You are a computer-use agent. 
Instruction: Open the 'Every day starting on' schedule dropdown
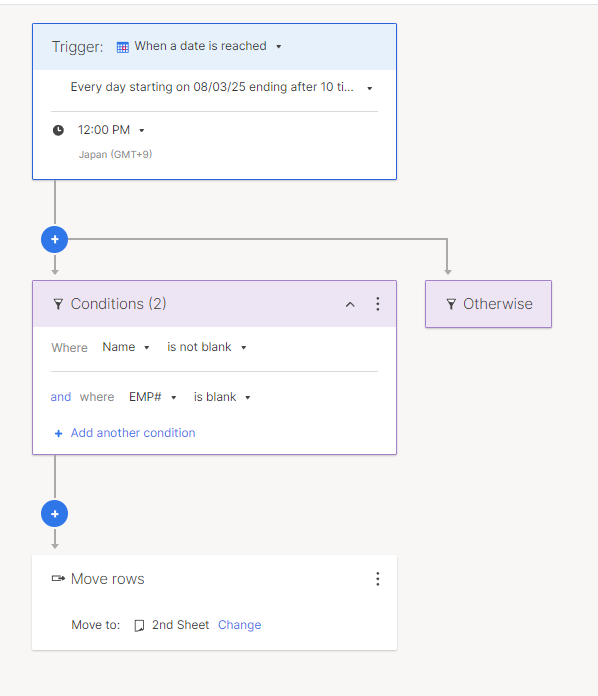pos(221,87)
